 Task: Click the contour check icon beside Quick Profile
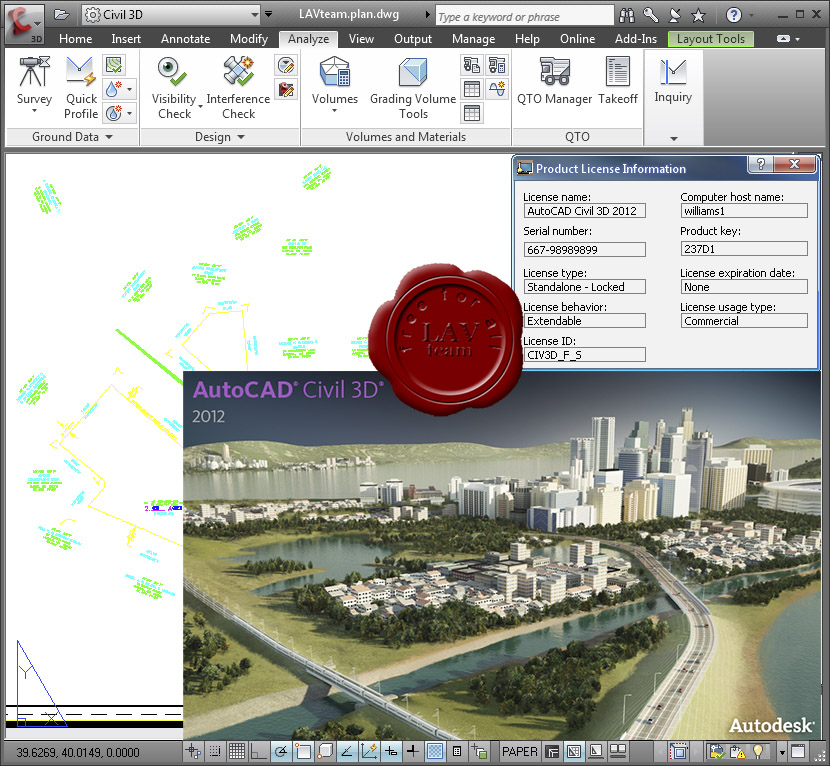pos(114,65)
